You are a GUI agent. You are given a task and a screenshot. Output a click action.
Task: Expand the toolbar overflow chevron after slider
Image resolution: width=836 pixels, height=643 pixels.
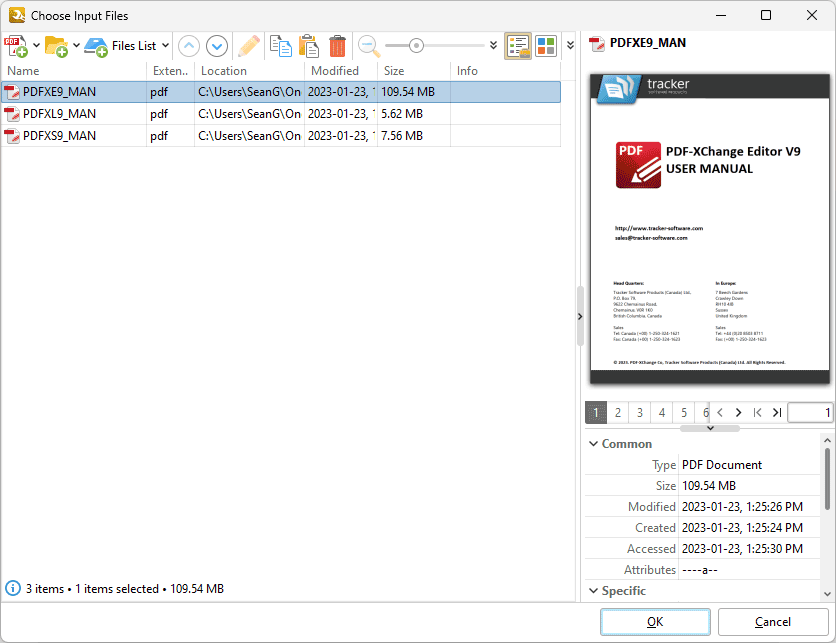tap(494, 45)
